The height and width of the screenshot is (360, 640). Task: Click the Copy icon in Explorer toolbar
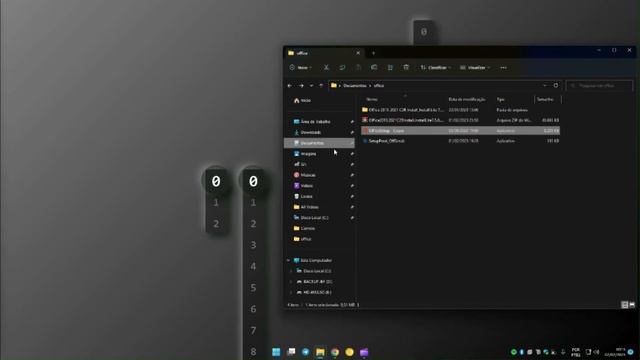click(x=342, y=68)
